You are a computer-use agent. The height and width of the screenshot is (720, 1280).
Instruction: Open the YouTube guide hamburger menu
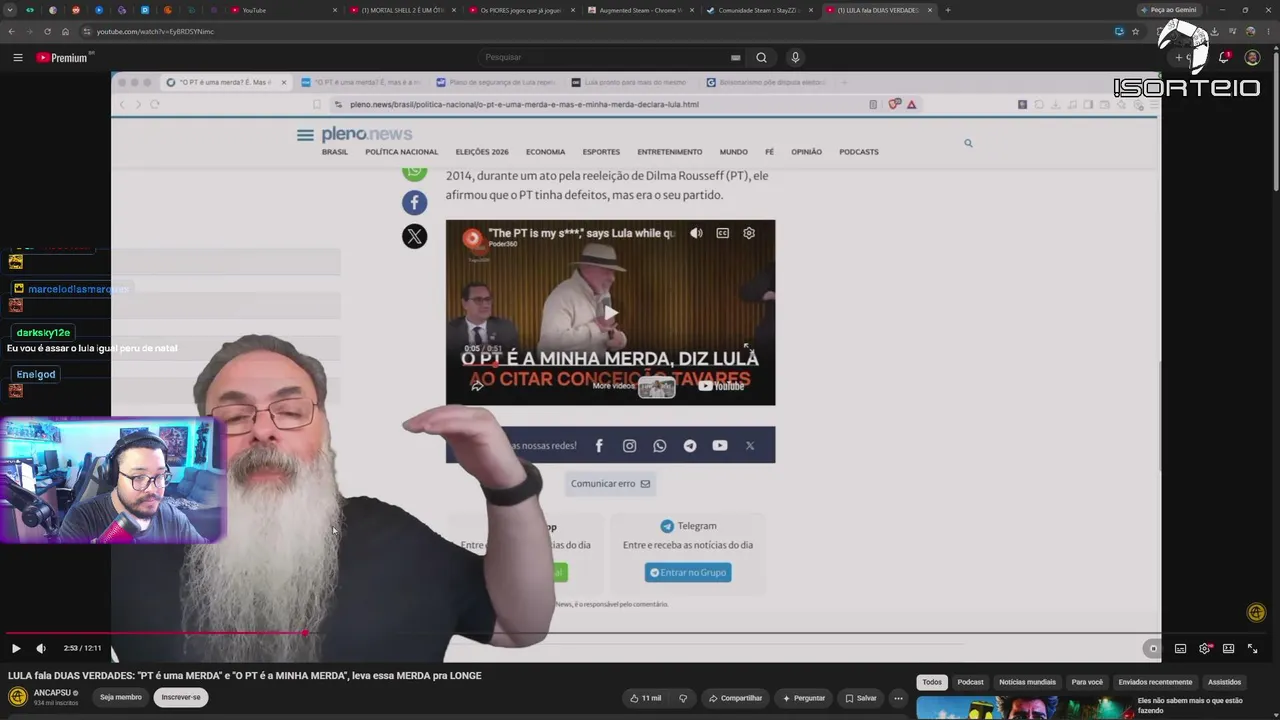click(x=17, y=57)
